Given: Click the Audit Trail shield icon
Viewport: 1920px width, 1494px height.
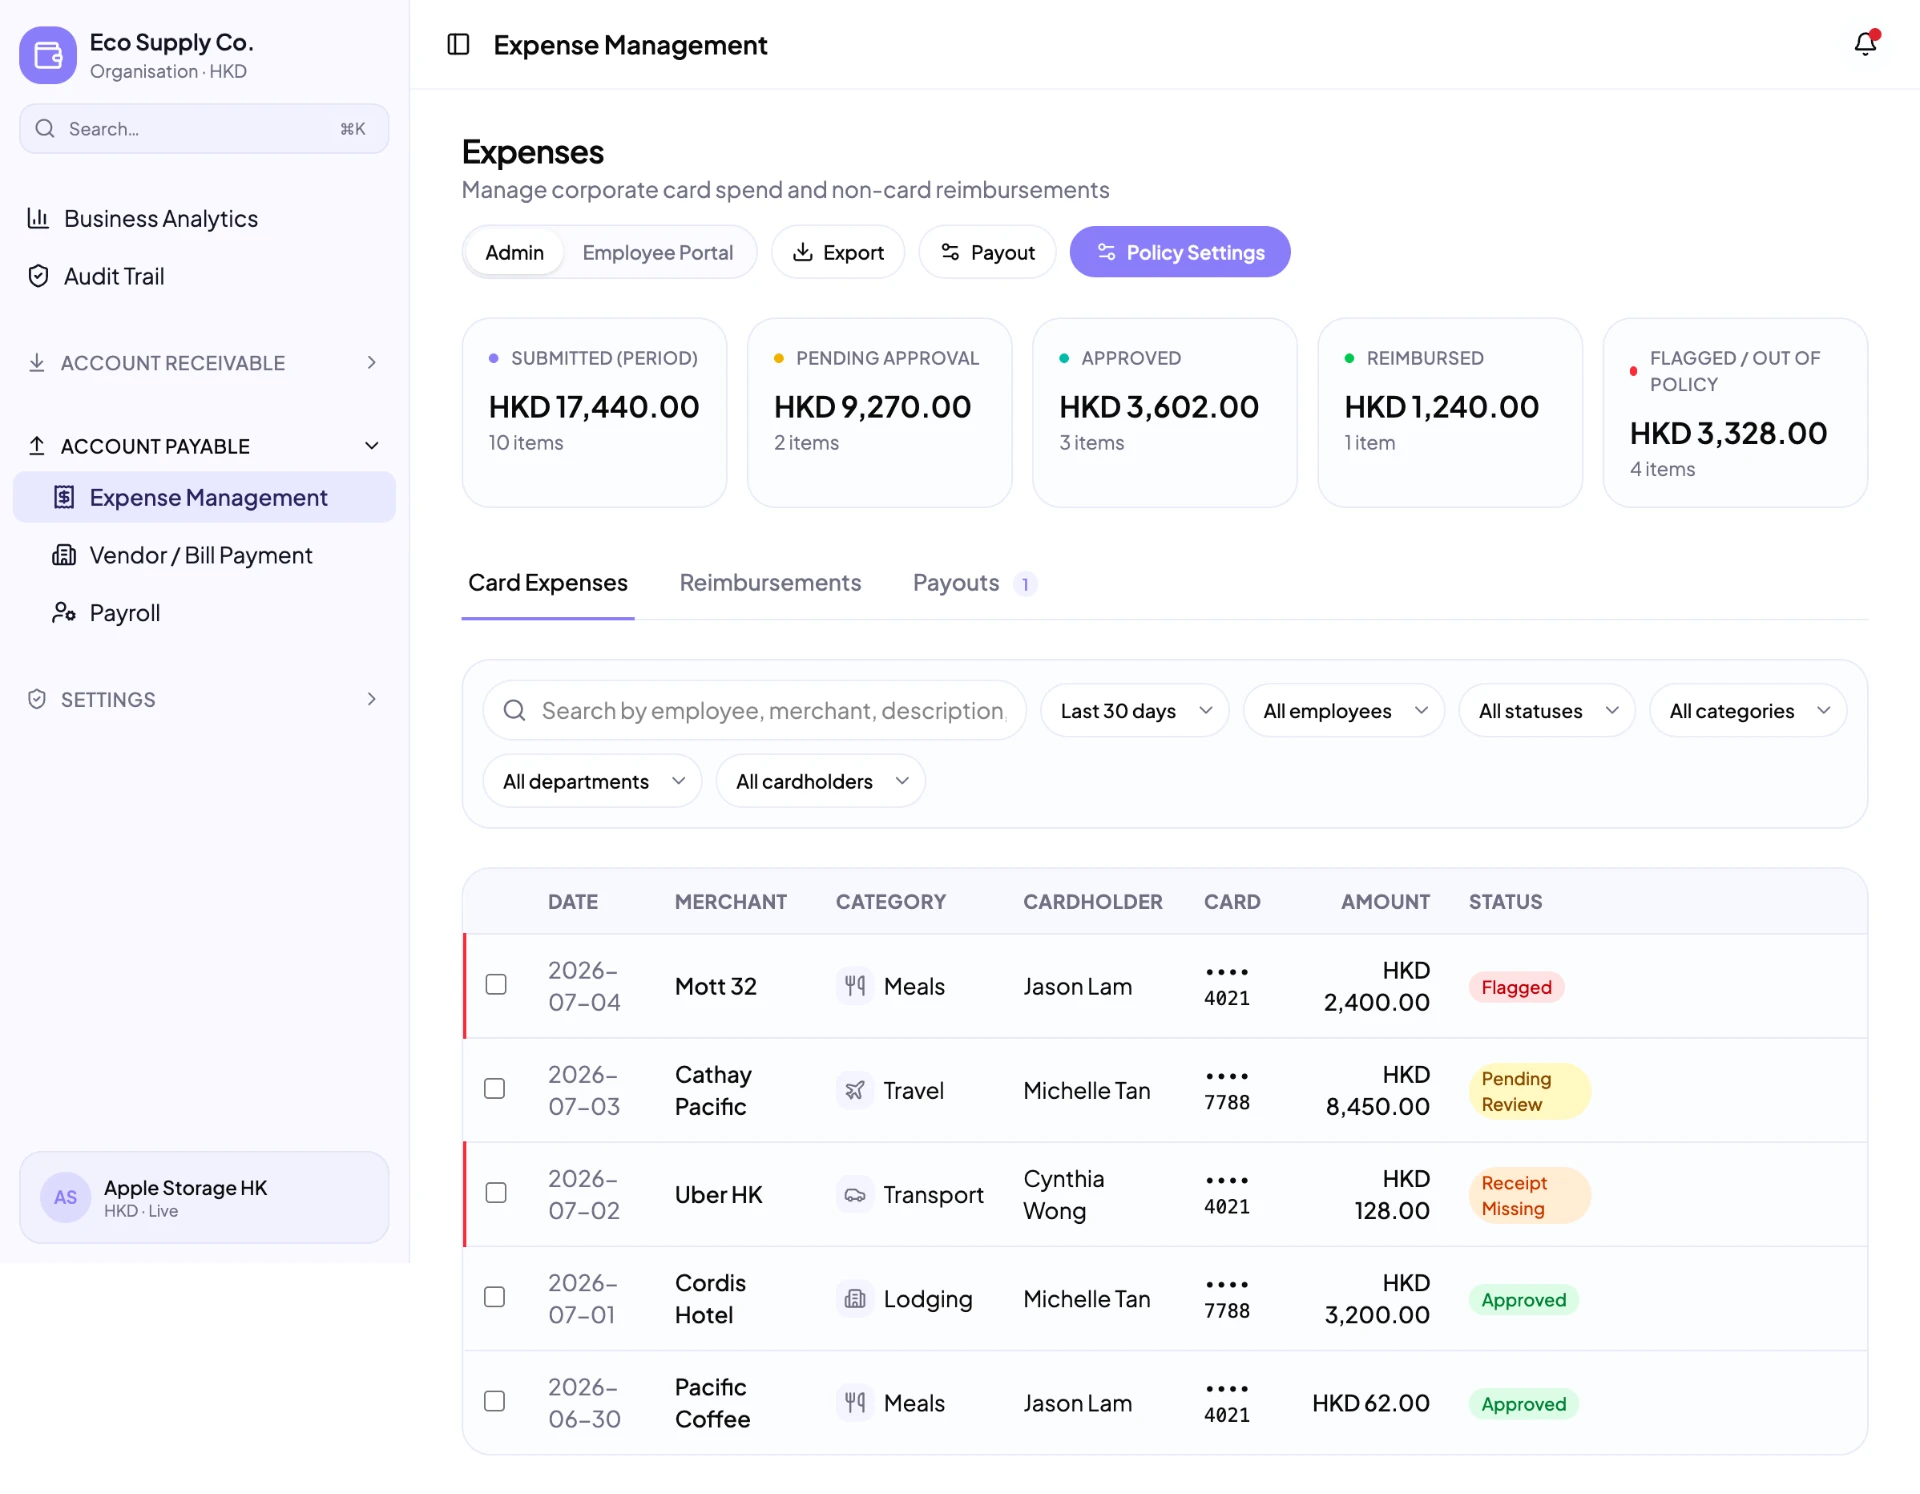Looking at the screenshot, I should (38, 276).
